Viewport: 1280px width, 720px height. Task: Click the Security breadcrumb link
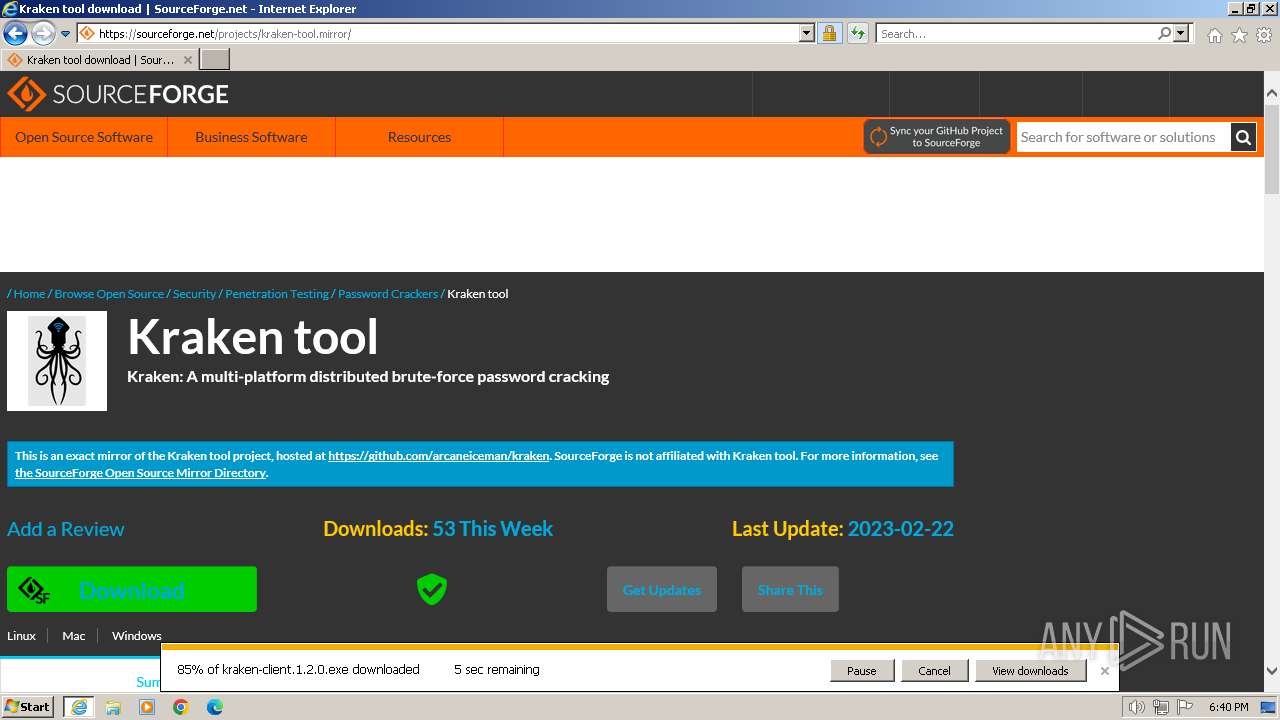pos(194,293)
